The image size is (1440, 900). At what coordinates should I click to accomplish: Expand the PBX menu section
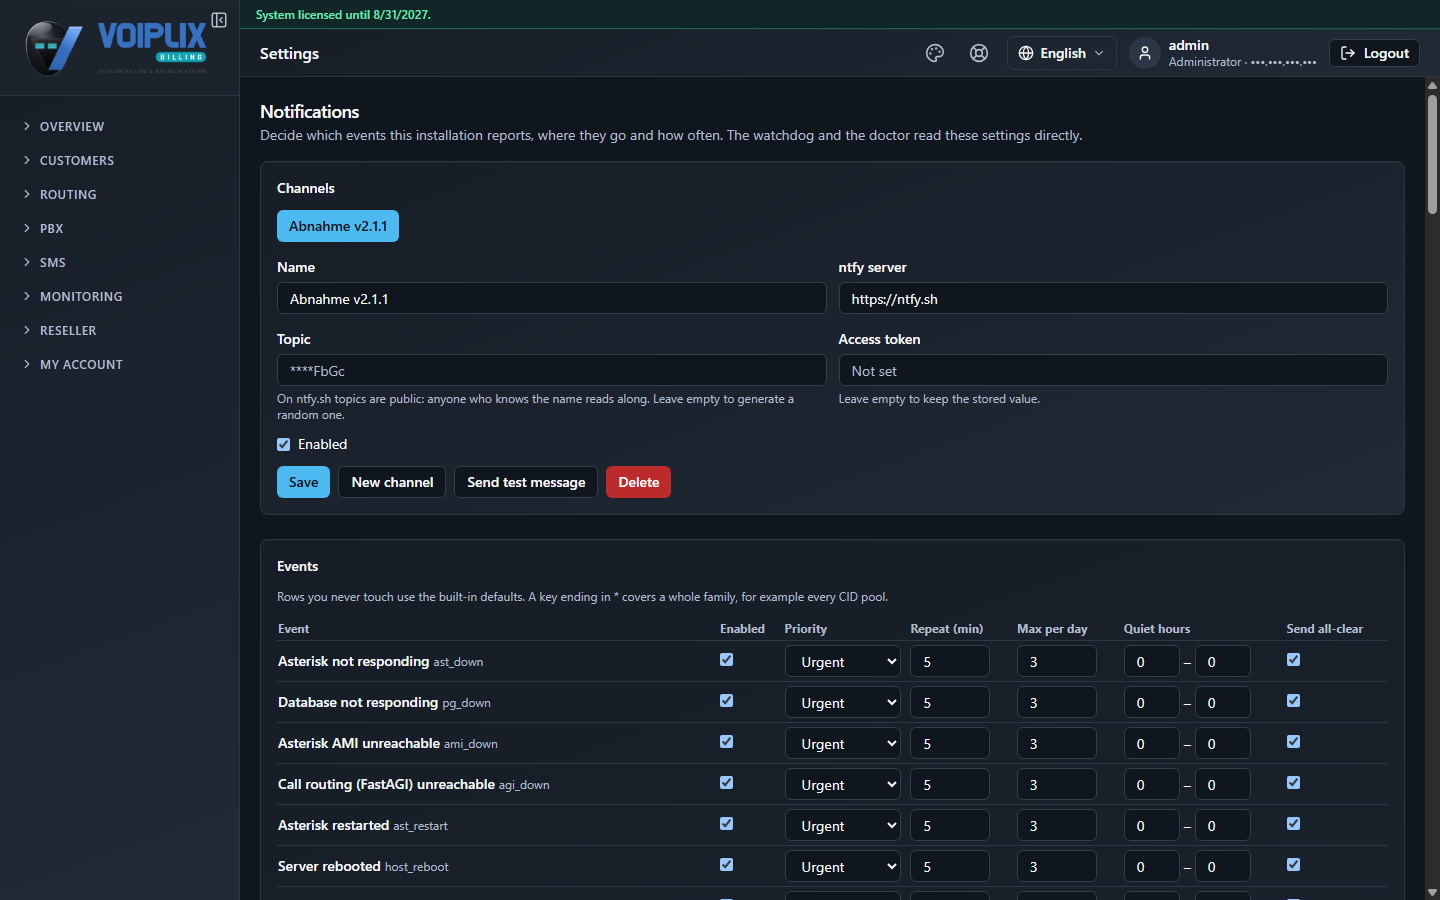(x=51, y=229)
